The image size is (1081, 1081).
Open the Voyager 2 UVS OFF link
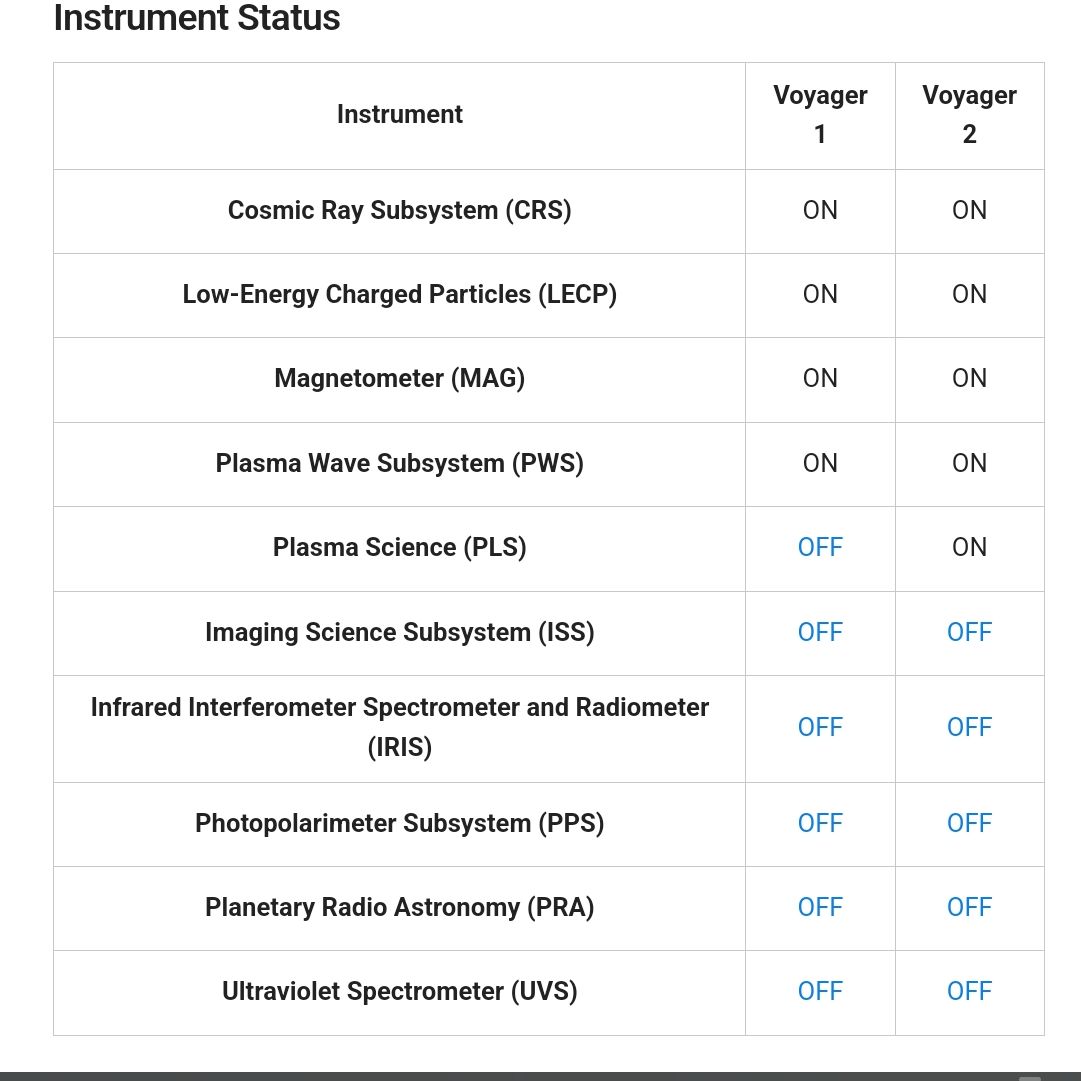coord(969,991)
